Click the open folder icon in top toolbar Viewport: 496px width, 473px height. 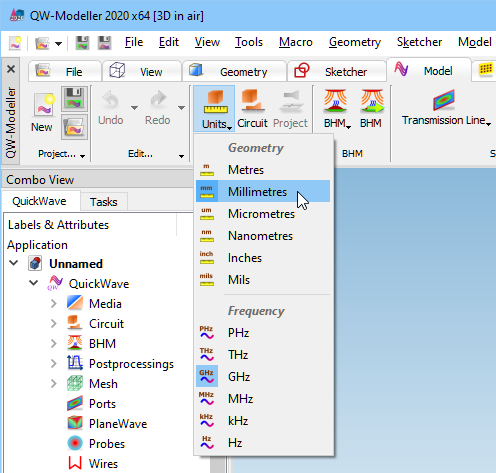42,43
